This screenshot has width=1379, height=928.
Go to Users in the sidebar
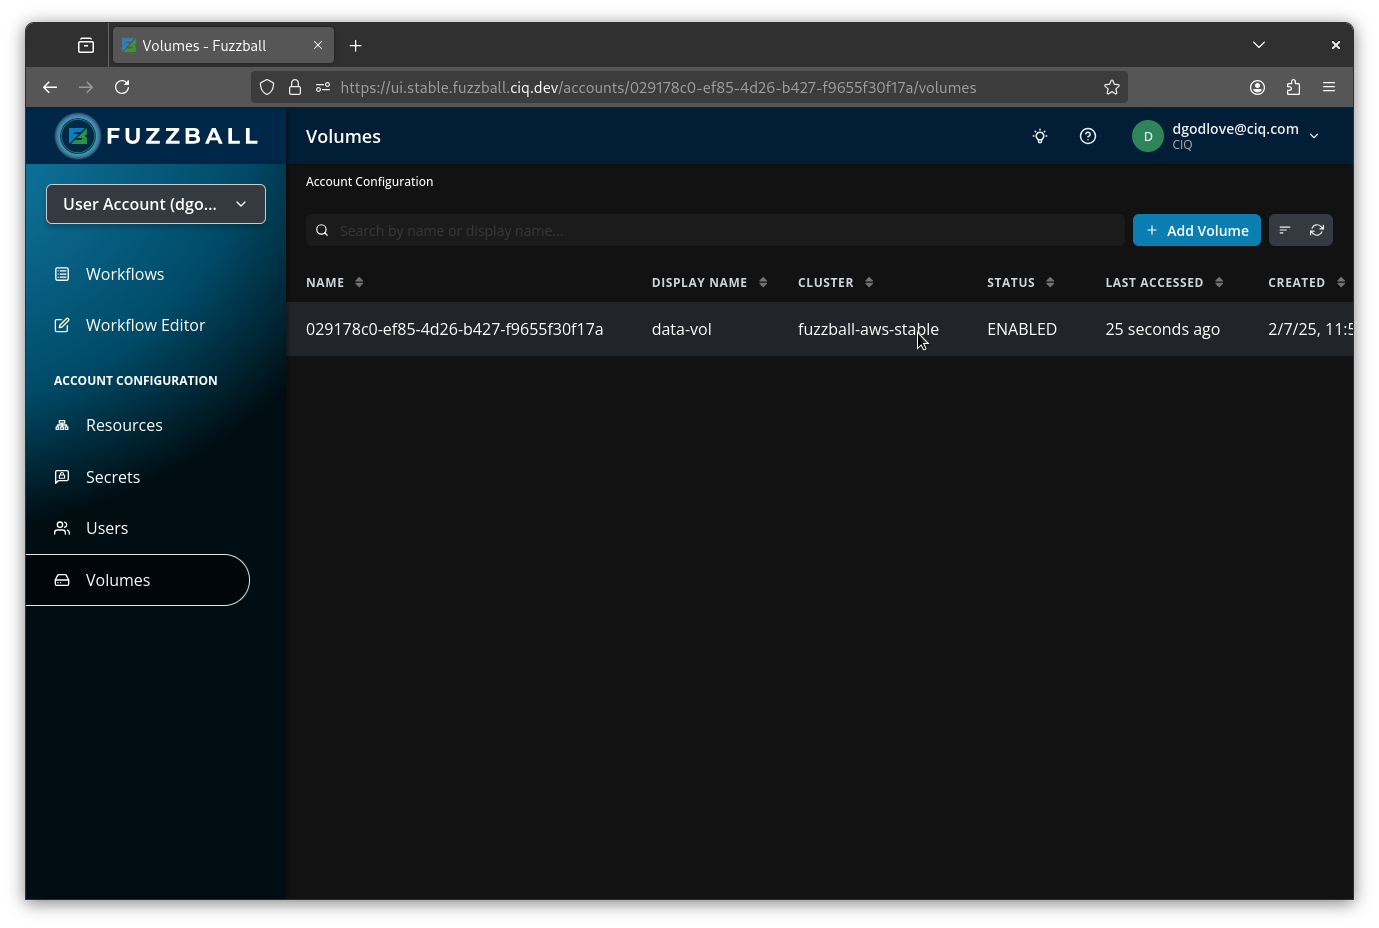107,528
